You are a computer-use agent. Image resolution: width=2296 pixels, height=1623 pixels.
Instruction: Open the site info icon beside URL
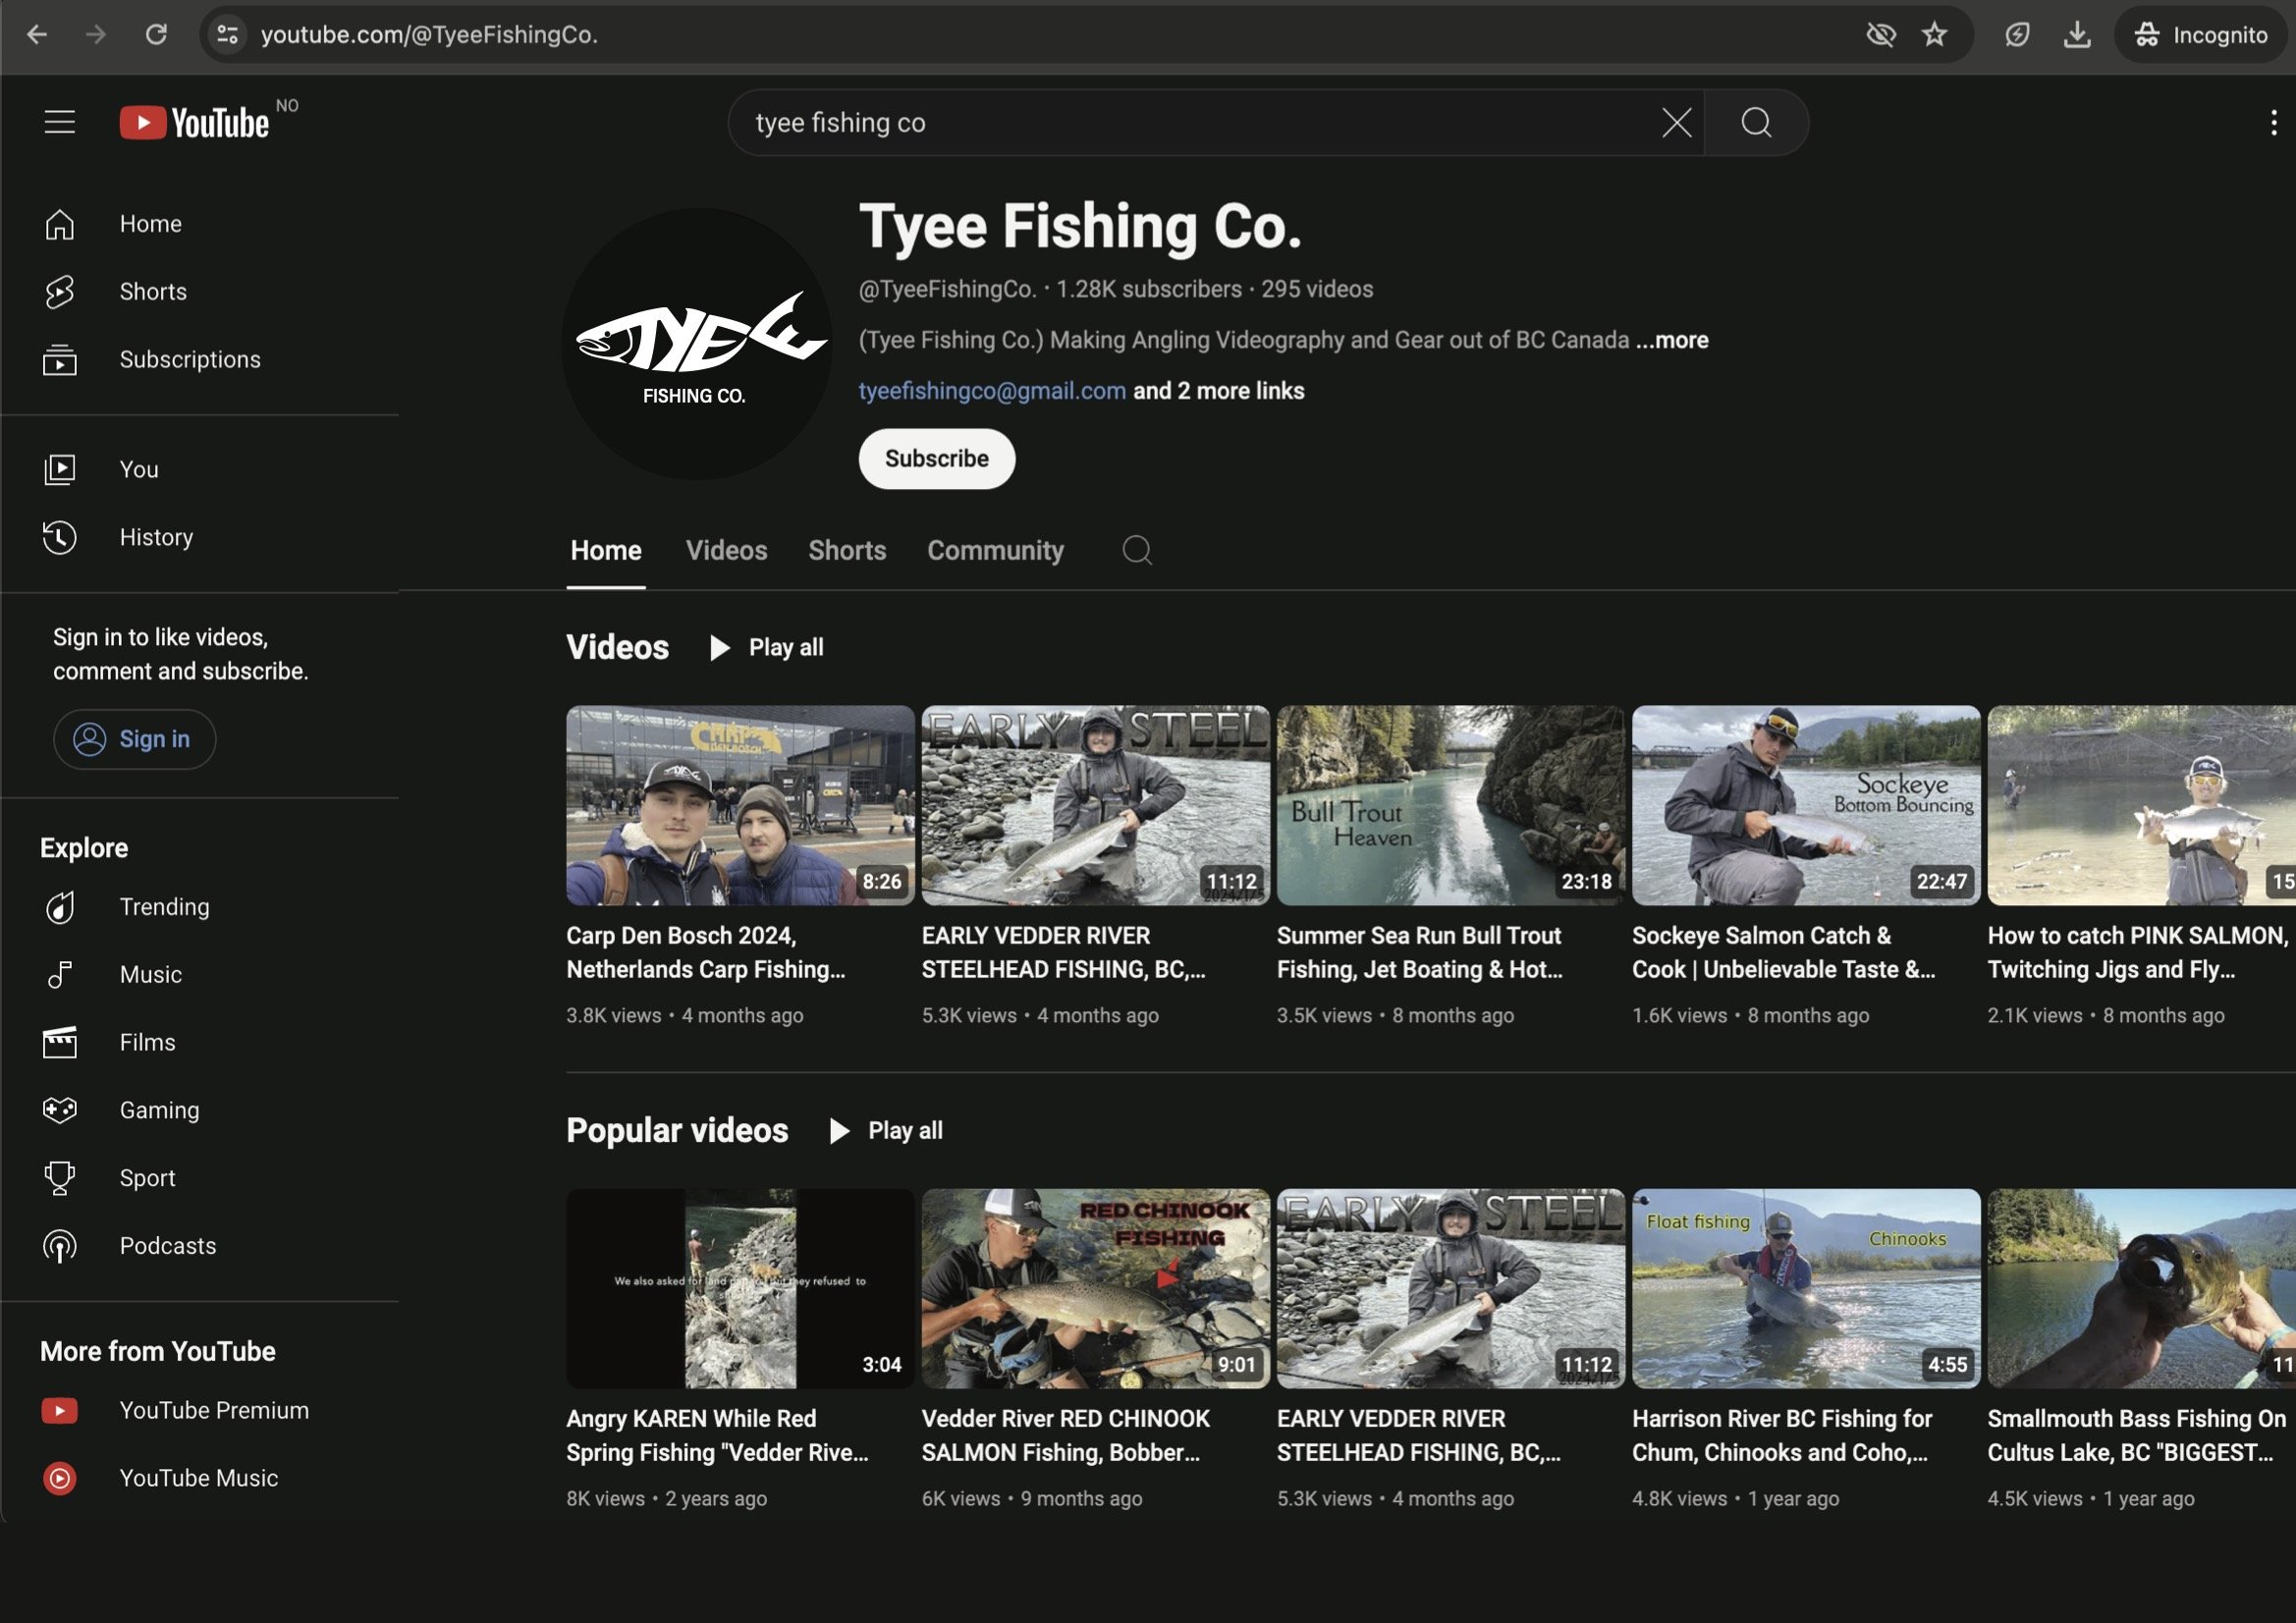click(x=228, y=35)
